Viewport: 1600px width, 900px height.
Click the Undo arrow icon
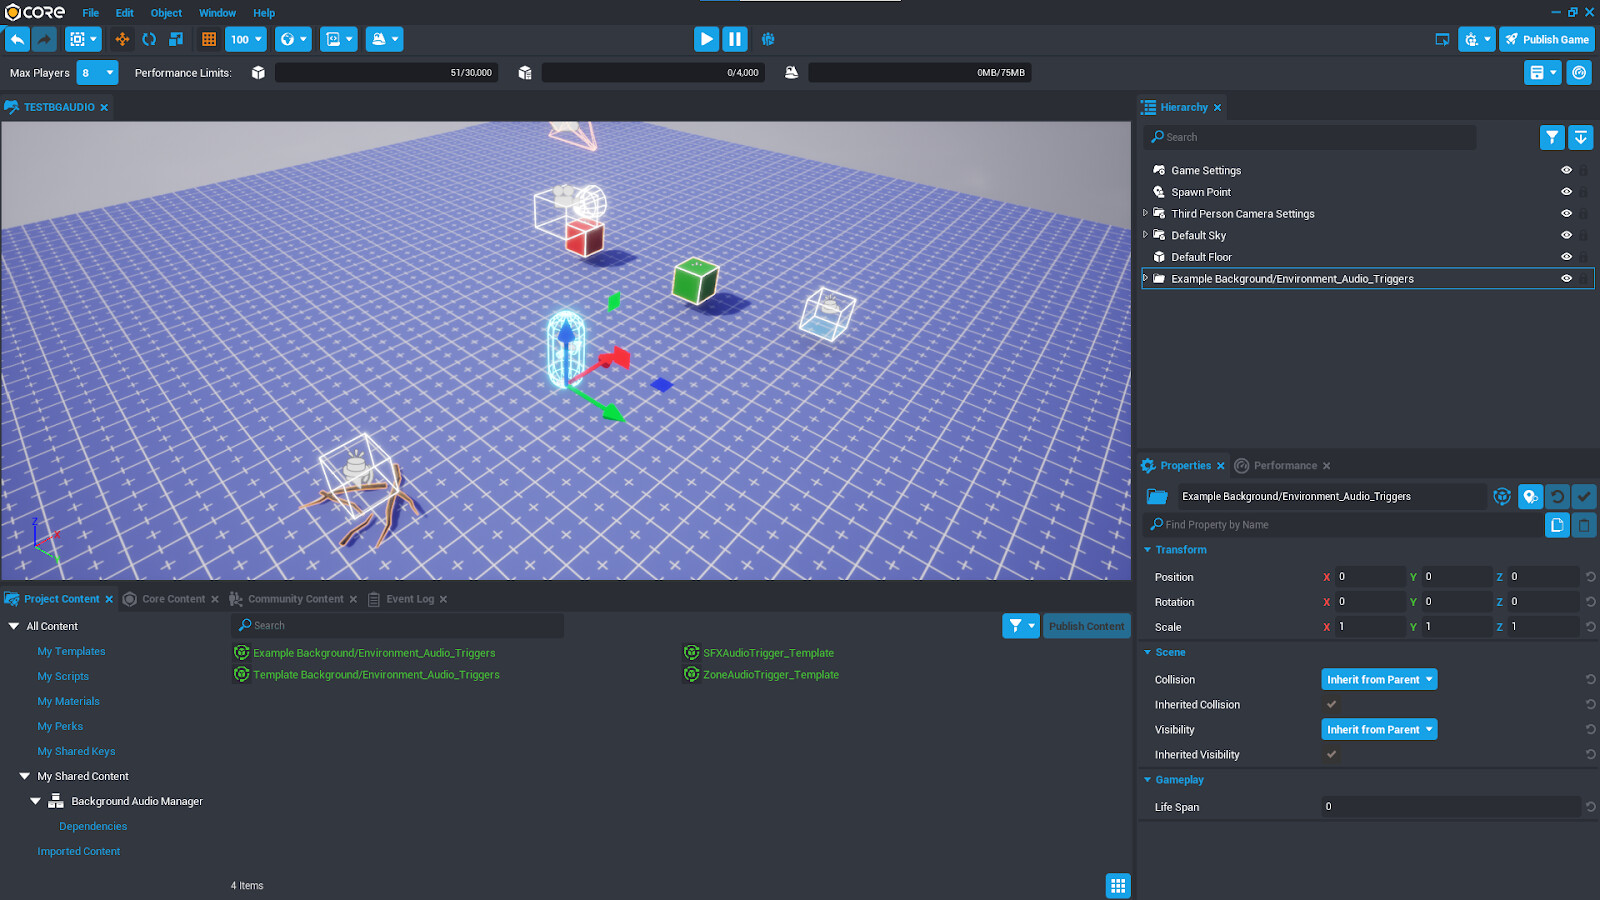[18, 39]
